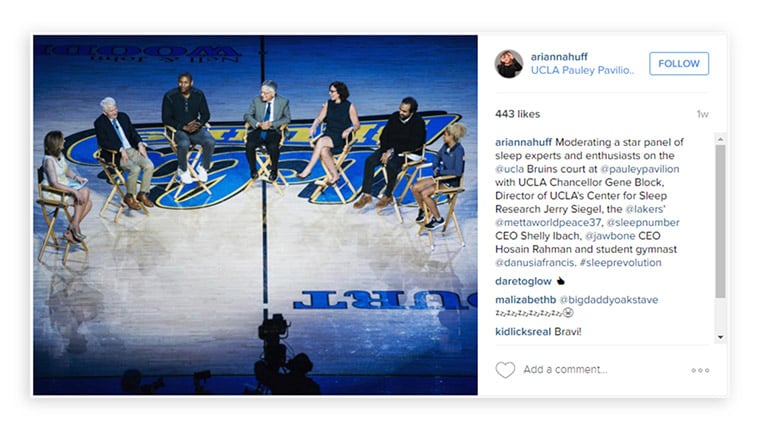This screenshot has height=435, width=760.
Task: Click the down arrow of comments scrollbar
Action: (x=720, y=338)
